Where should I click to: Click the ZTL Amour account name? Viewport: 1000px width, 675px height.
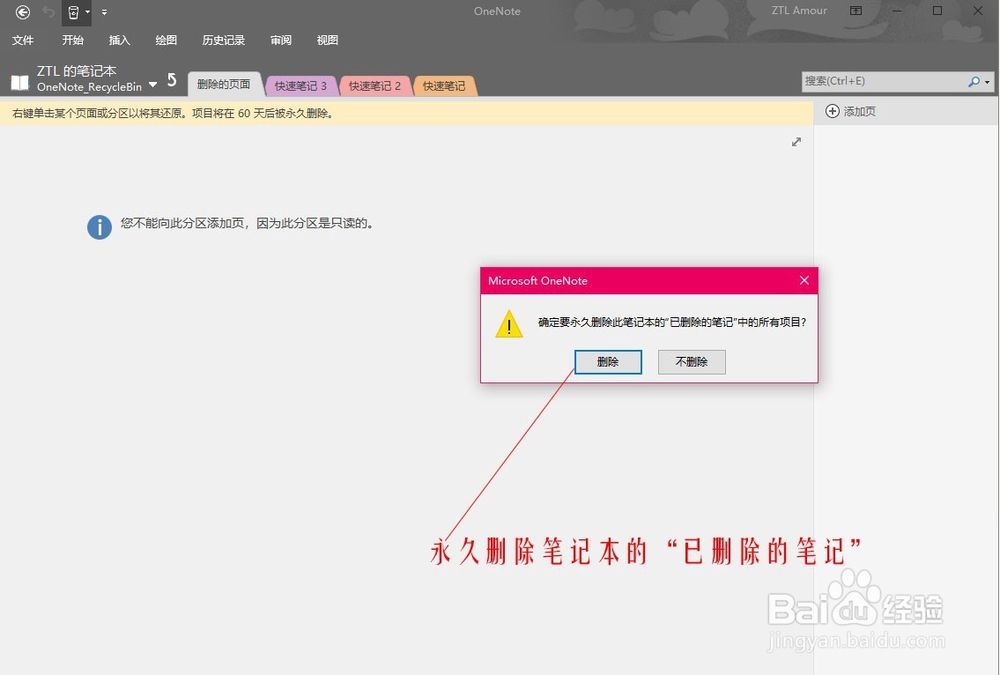pos(799,10)
